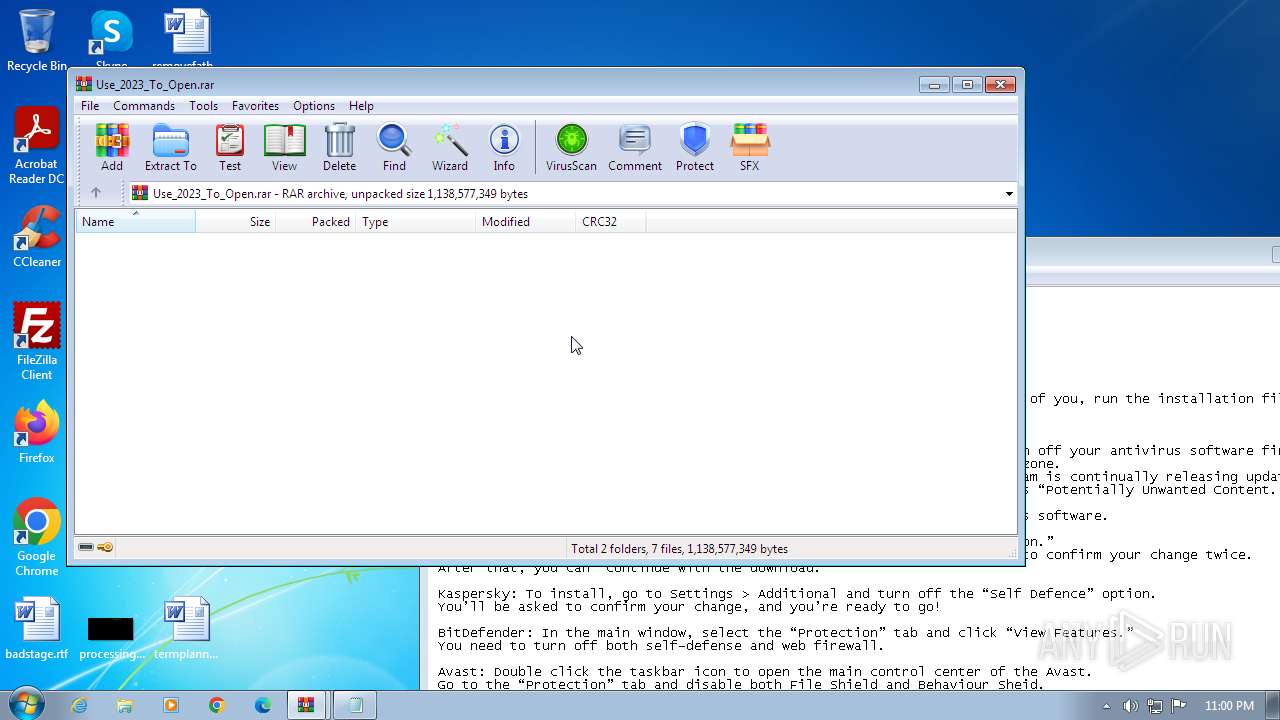Click Avast instructions line in Notepad window
Image resolution: width=1280 pixels, height=720 pixels.
764,672
